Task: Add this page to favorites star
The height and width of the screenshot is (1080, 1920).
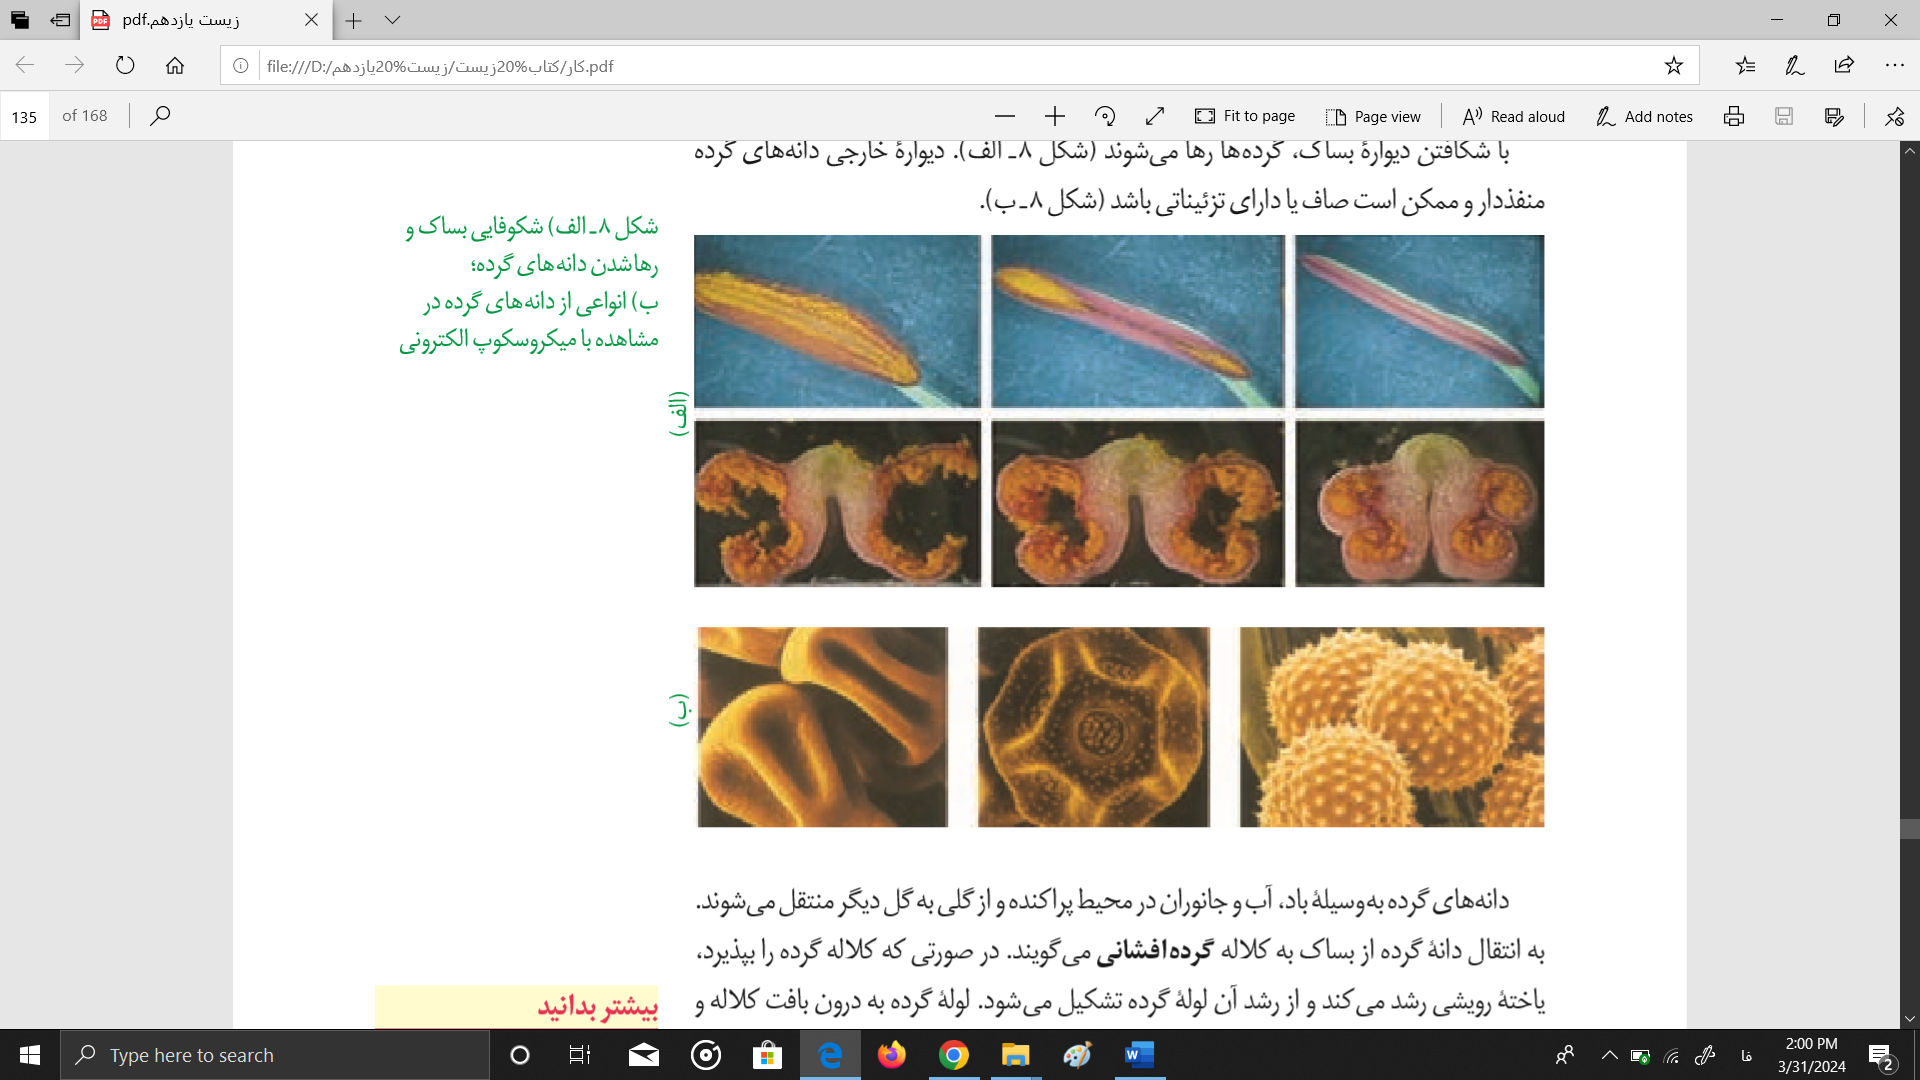Action: pos(1673,66)
